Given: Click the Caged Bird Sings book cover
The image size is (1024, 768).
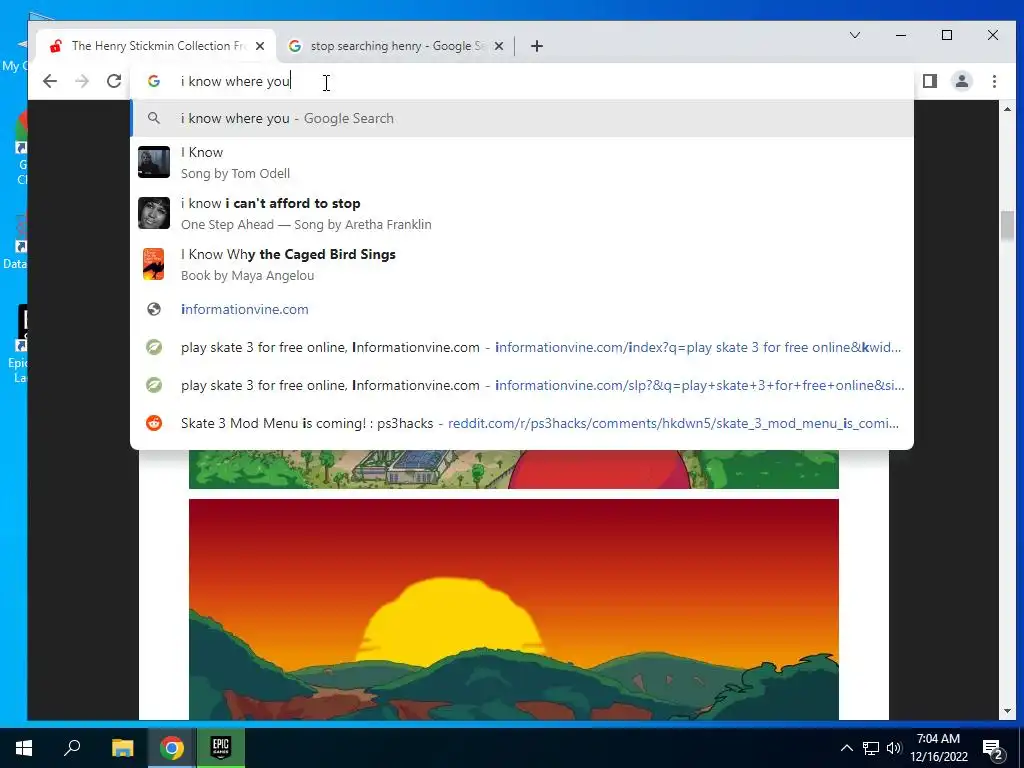Looking at the screenshot, I should (154, 264).
